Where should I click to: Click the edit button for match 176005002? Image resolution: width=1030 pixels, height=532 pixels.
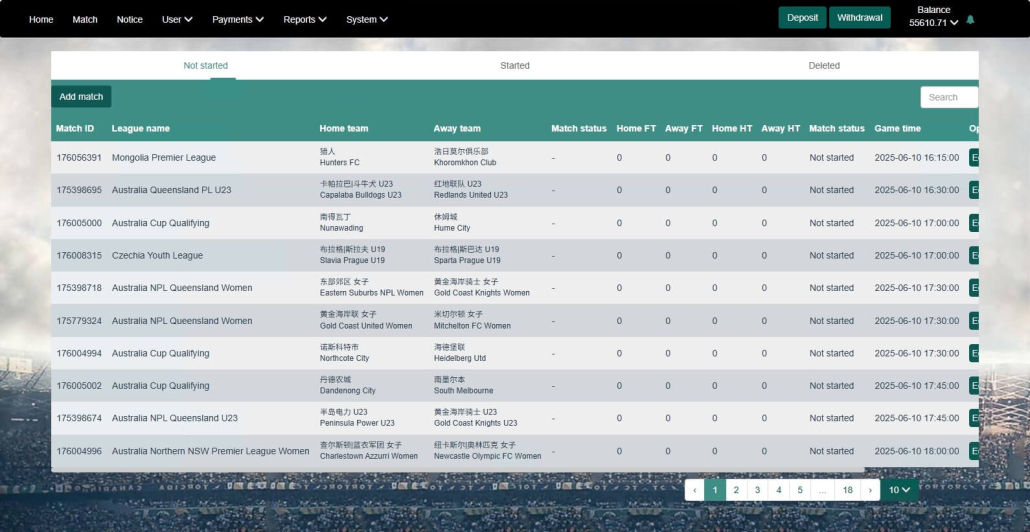[974, 386]
